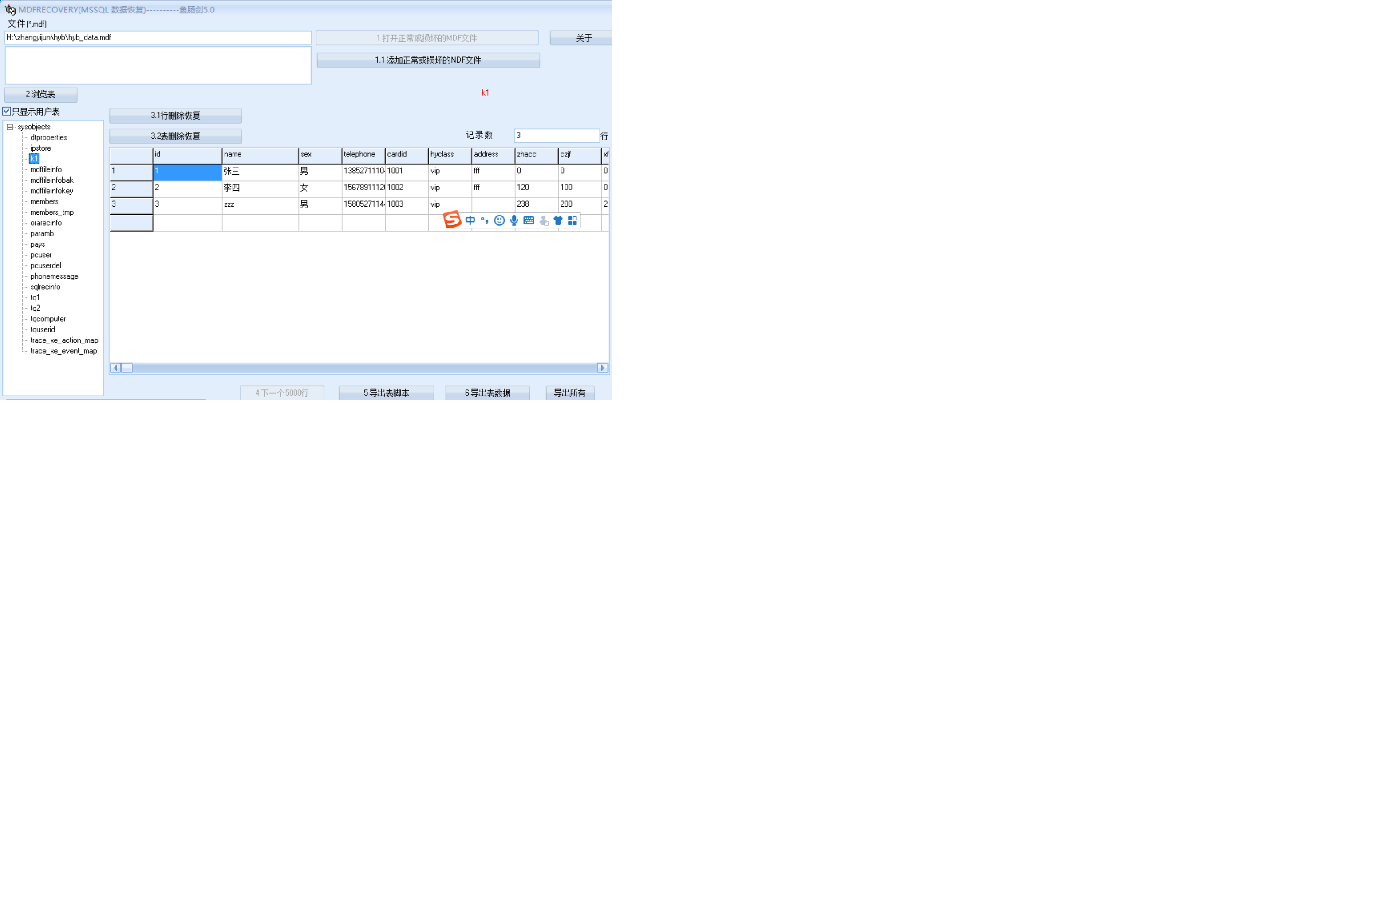Select the ipstore table in tree

pos(40,148)
